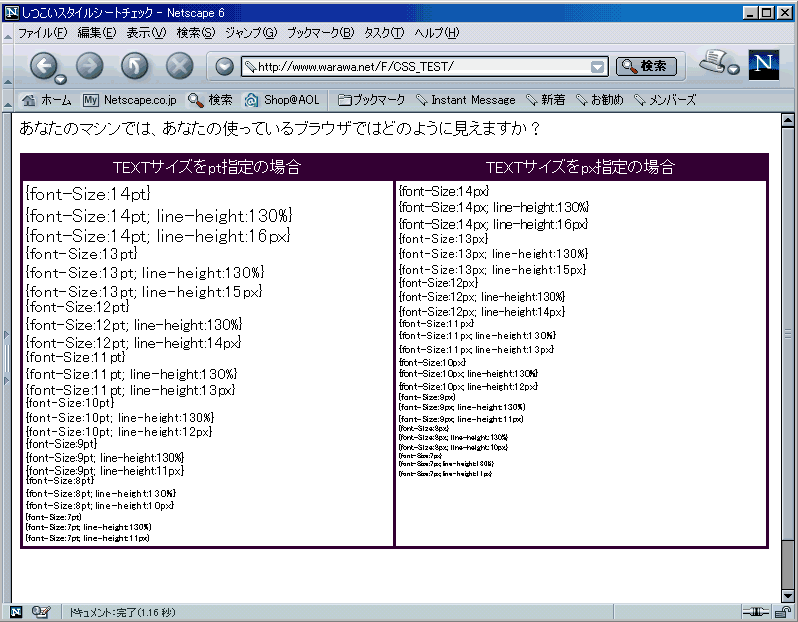The height and width of the screenshot is (622, 798).
Task: Open the URL bar history dropdown arrow
Action: click(597, 67)
